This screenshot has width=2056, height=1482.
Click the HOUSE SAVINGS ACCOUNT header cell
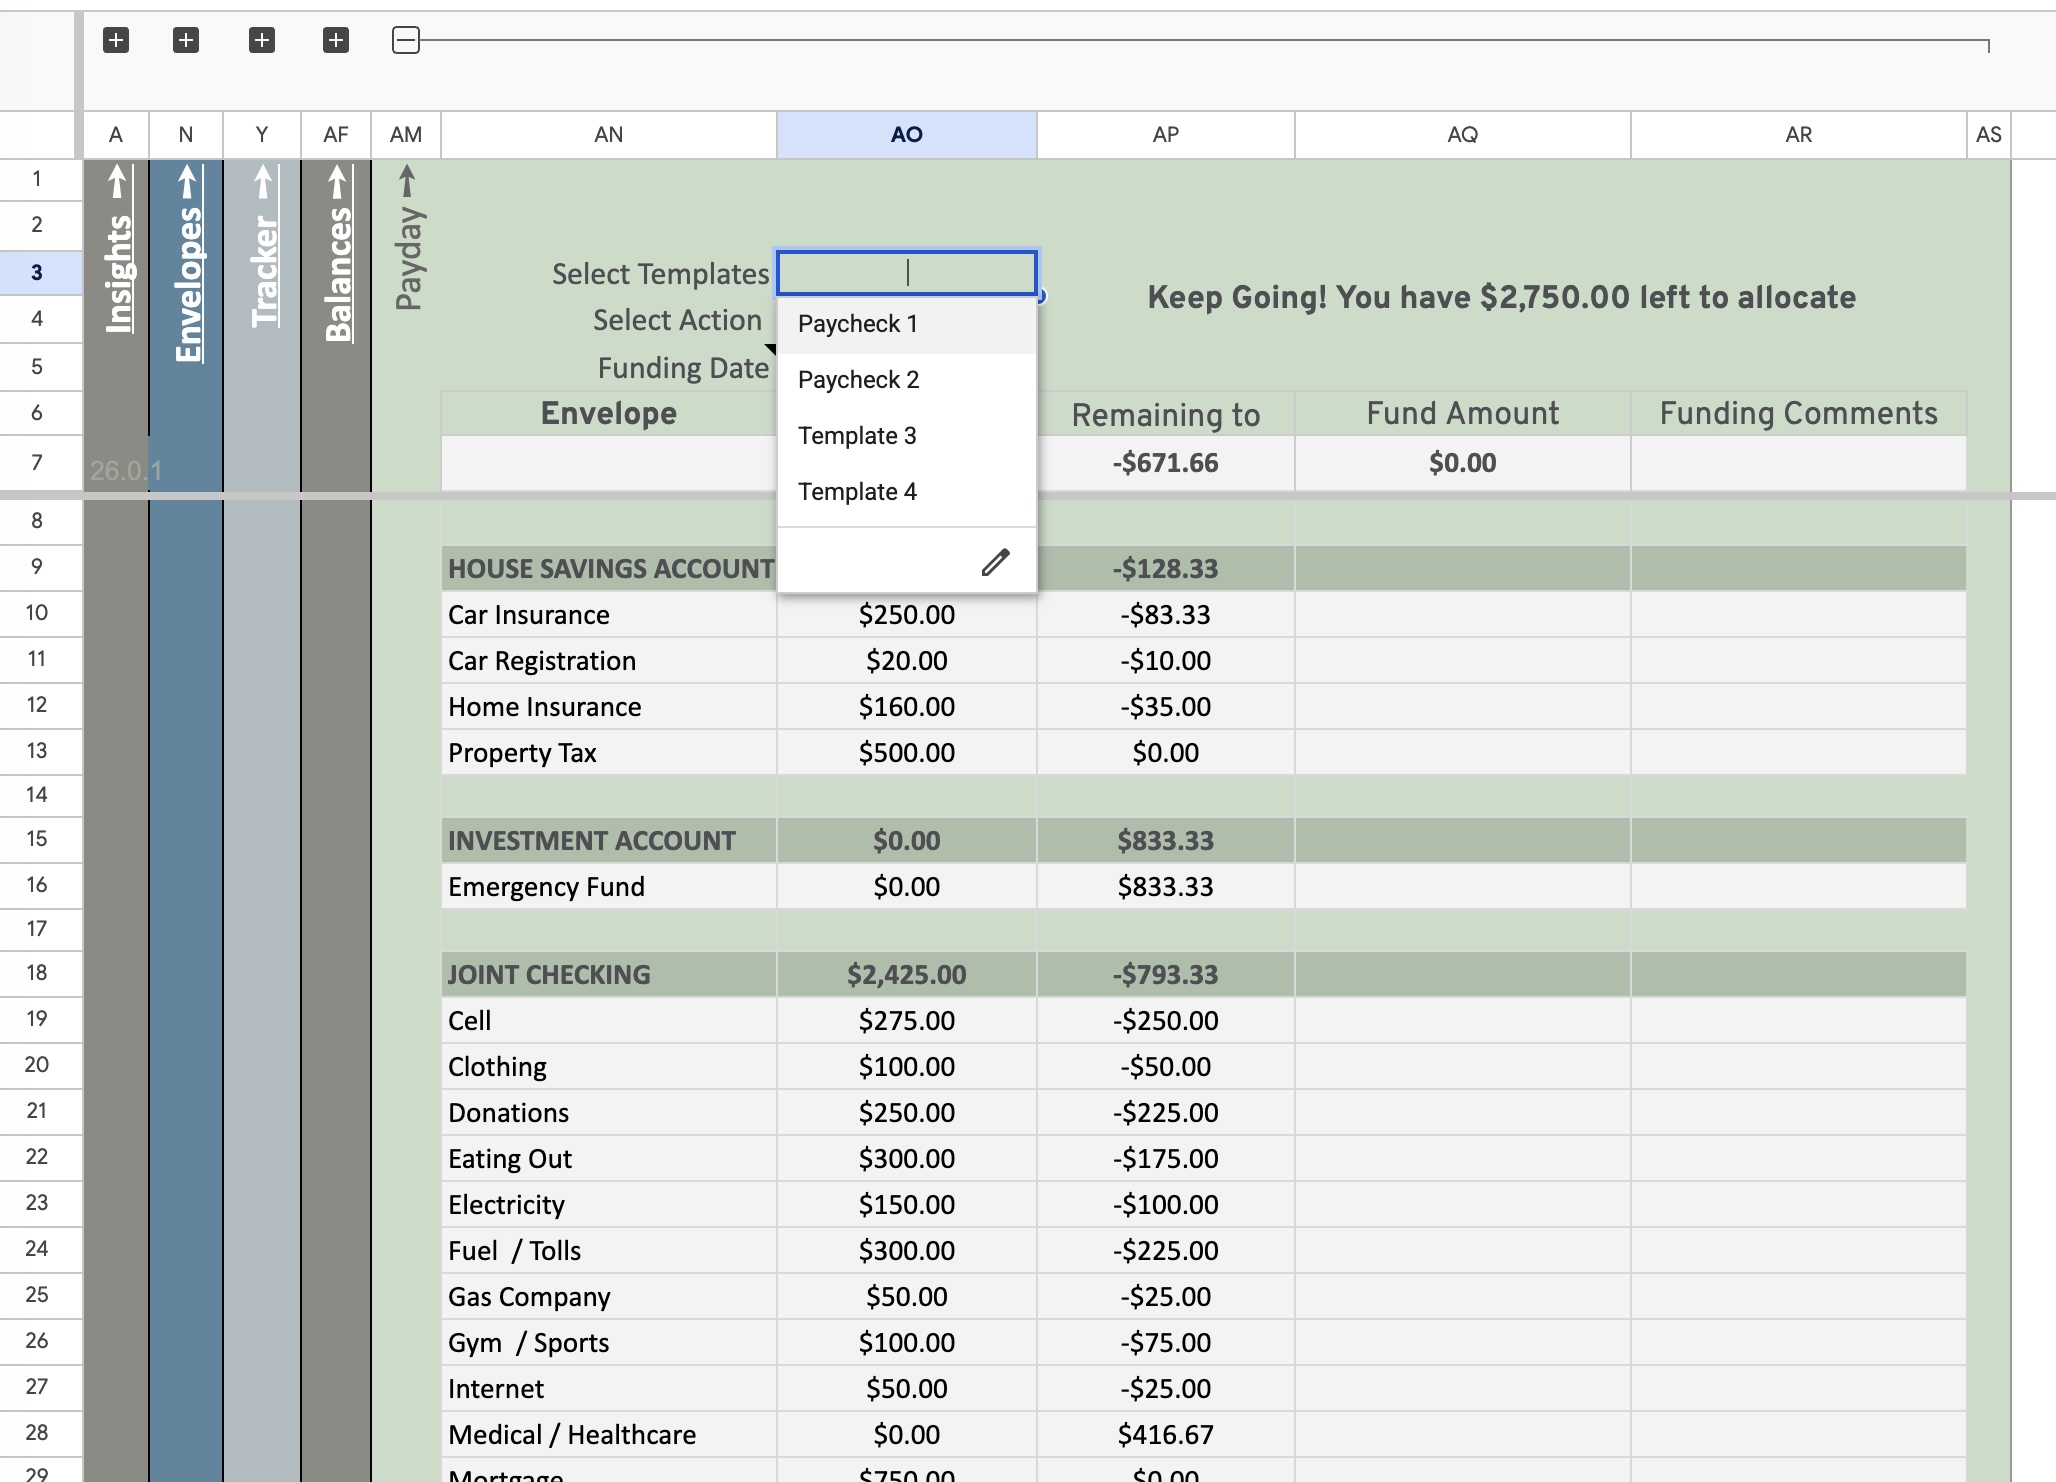[609, 569]
